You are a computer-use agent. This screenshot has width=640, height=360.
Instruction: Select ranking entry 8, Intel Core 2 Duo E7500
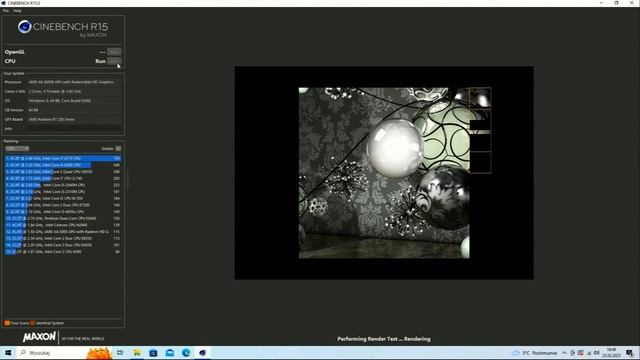(x=63, y=205)
